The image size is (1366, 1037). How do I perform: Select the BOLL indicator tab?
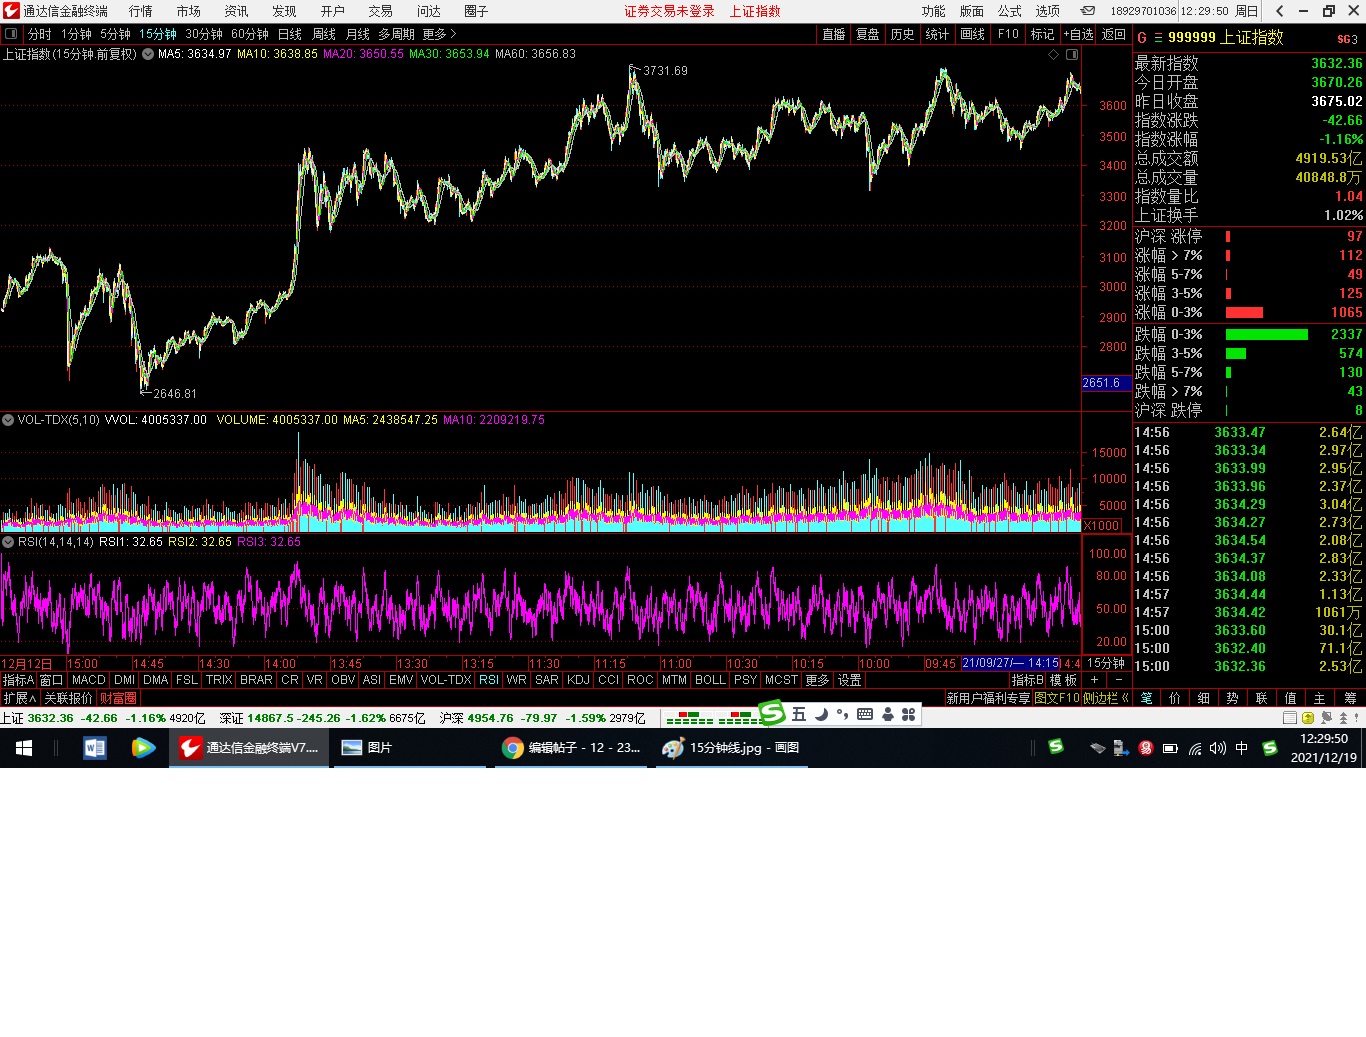[711, 680]
